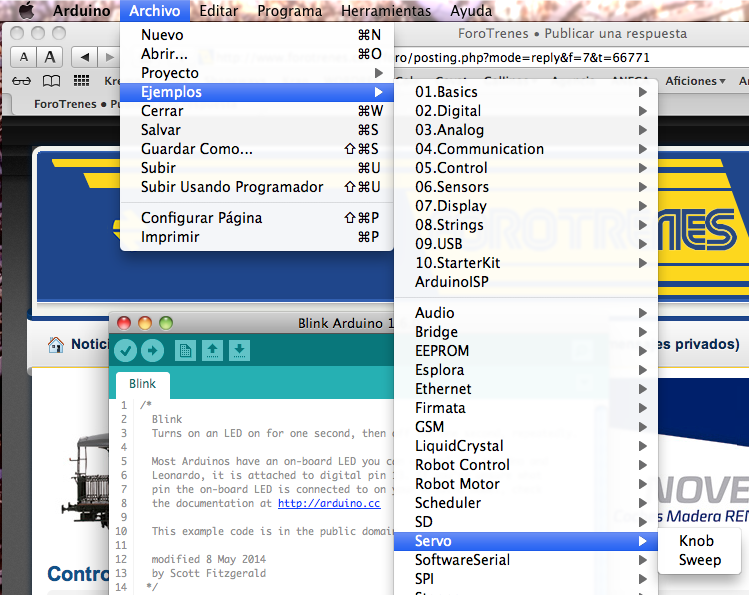749x595 pixels.
Task: Open the Bridge library examples
Action: 526,332
